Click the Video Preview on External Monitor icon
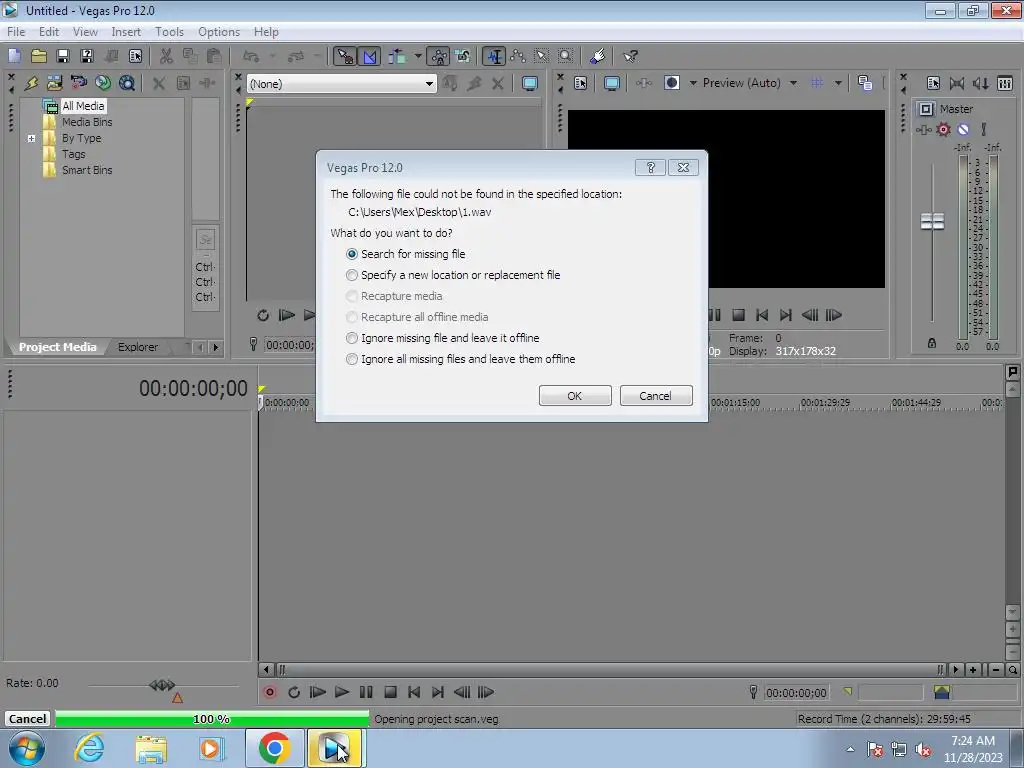 (x=612, y=83)
